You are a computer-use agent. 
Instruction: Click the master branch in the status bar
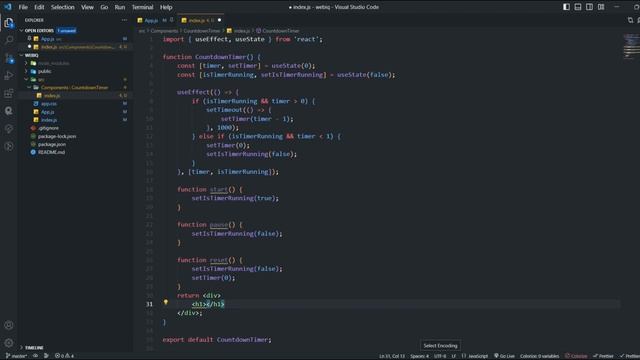coord(16,356)
